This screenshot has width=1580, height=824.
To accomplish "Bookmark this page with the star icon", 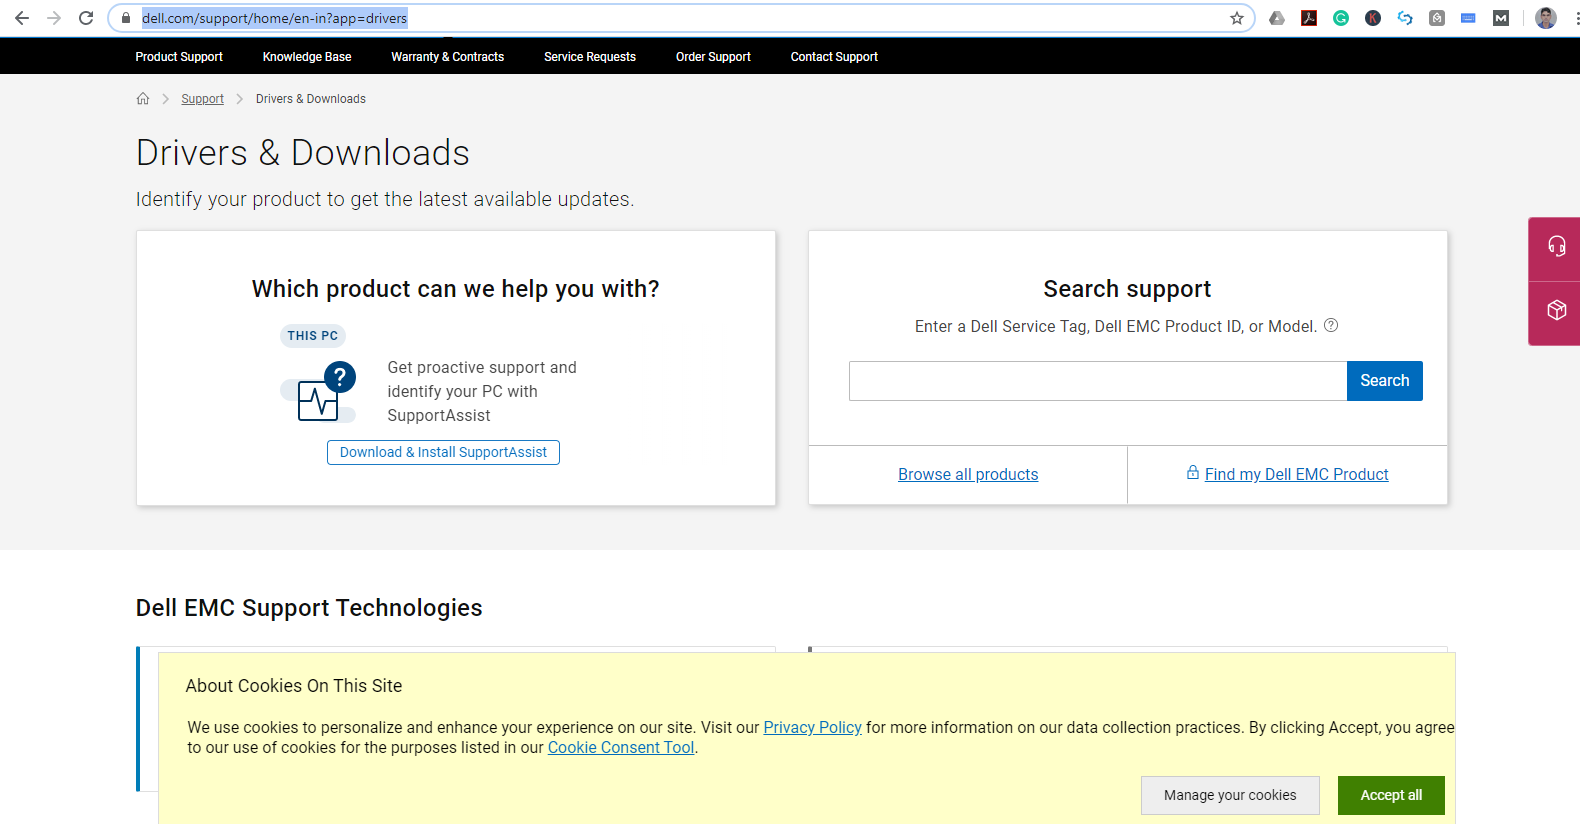I will pyautogui.click(x=1237, y=18).
